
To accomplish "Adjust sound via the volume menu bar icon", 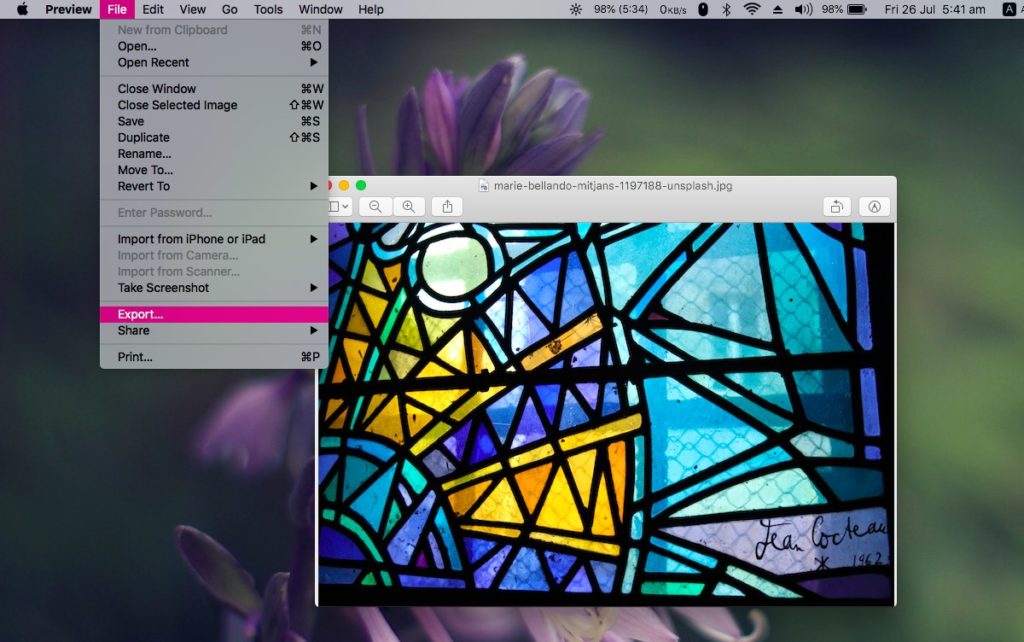I will 802,9.
